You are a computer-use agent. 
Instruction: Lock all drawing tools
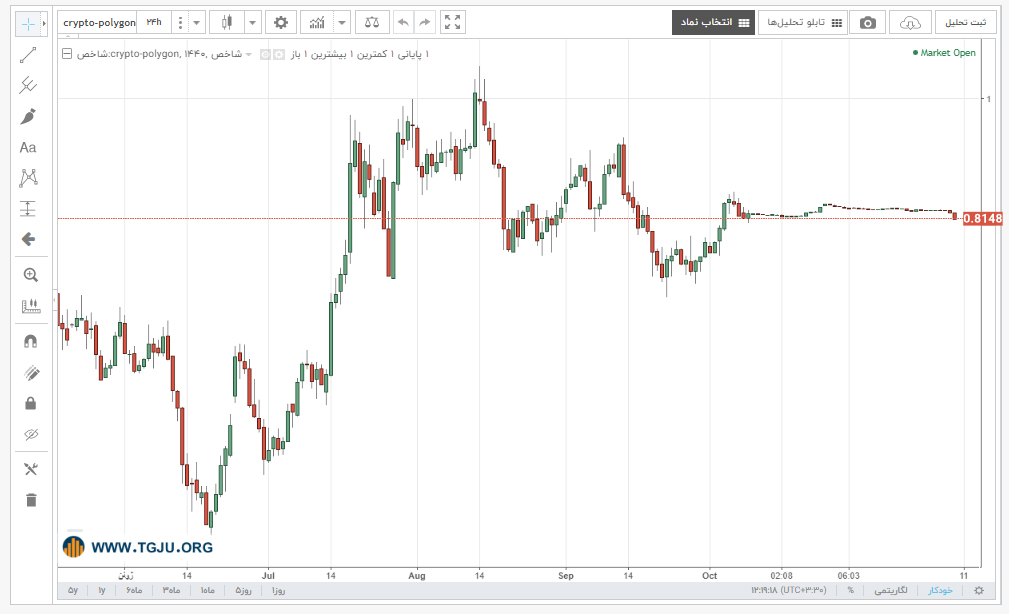30,404
